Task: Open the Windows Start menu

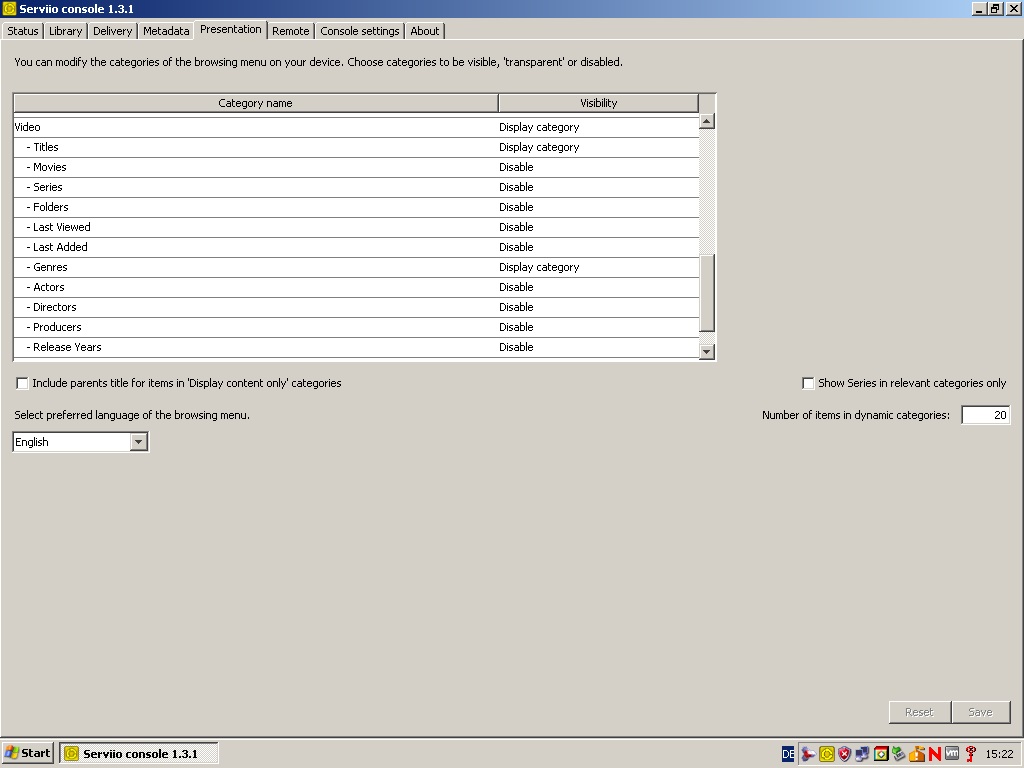Action: pos(28,753)
